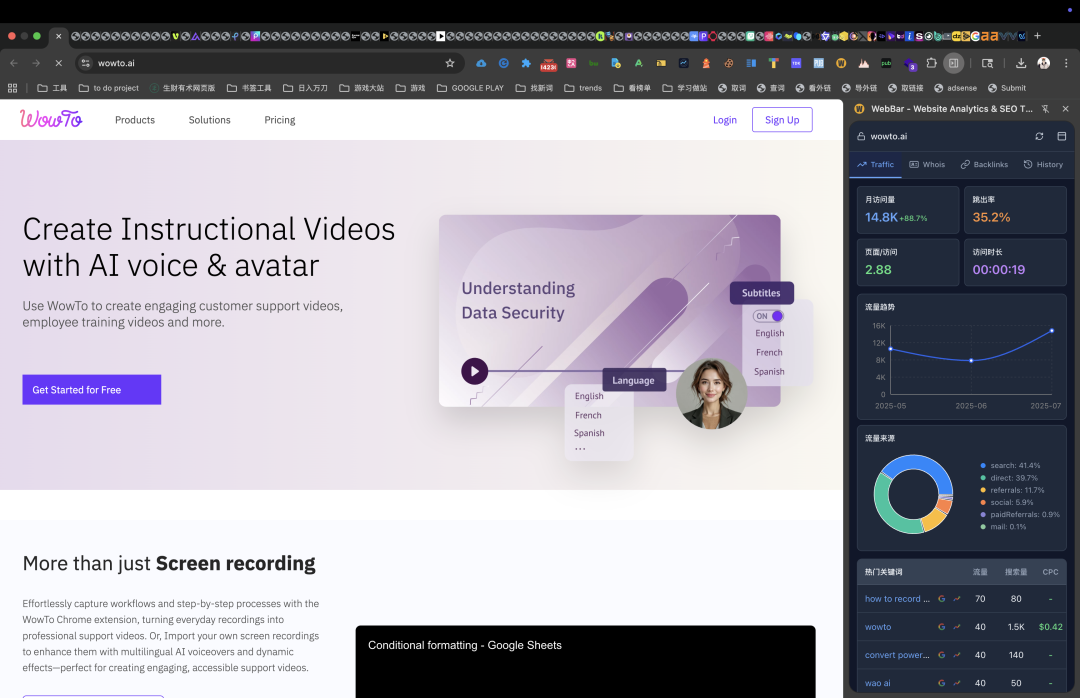Stop loading the page
1080x698 pixels.
coord(59,63)
